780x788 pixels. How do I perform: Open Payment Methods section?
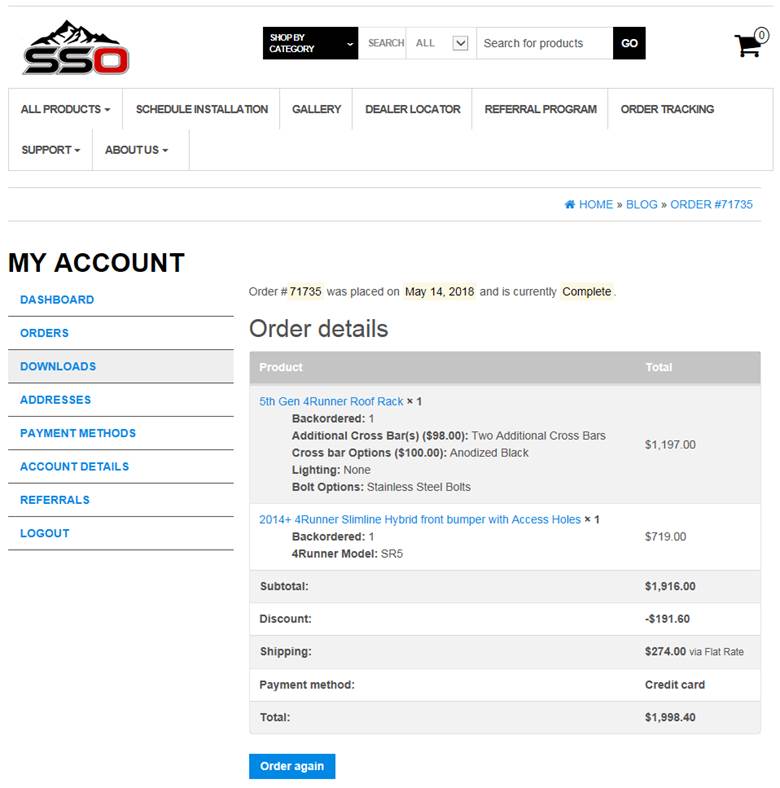click(x=78, y=433)
